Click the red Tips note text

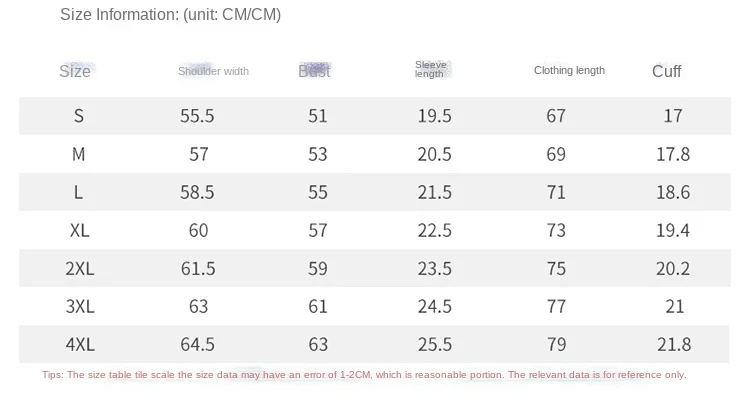pos(364,375)
